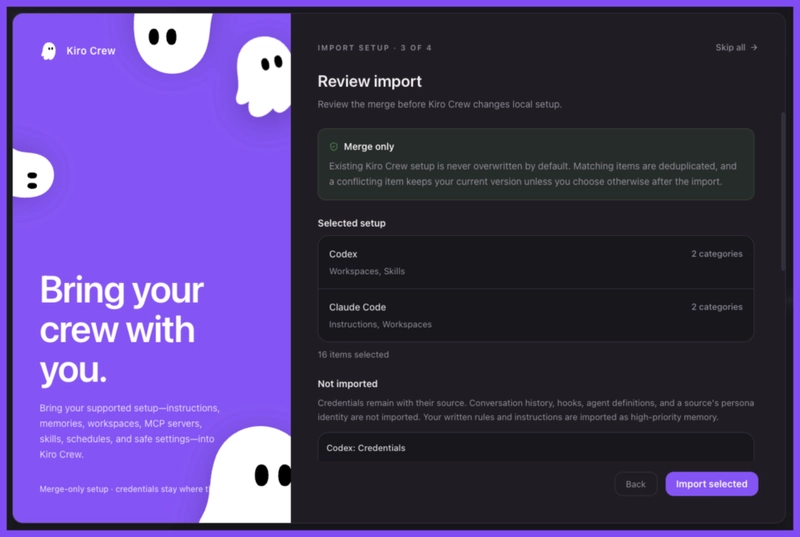Viewport: 800px width, 537px height.
Task: Click the 'Merge only' title text
Action: click(369, 147)
